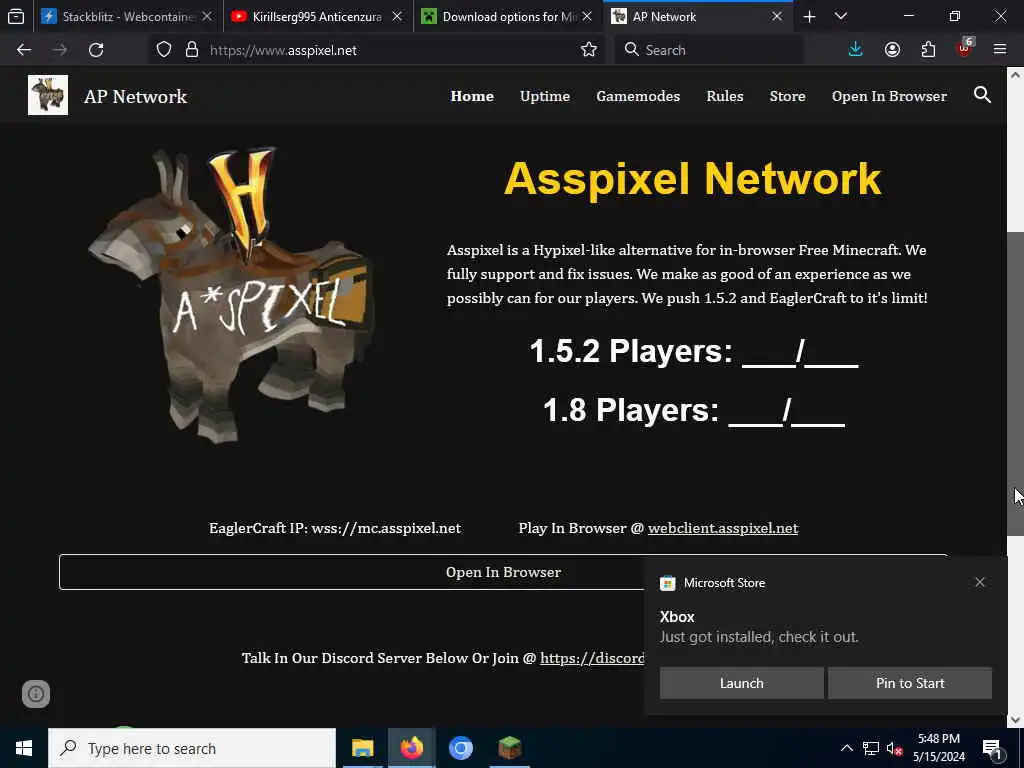Open network status tray icon
1024x768 pixels.
click(871, 748)
